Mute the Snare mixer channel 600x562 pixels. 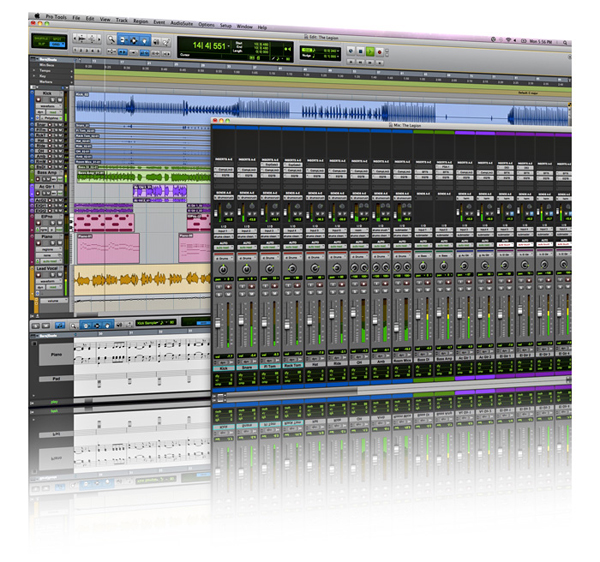[252, 293]
